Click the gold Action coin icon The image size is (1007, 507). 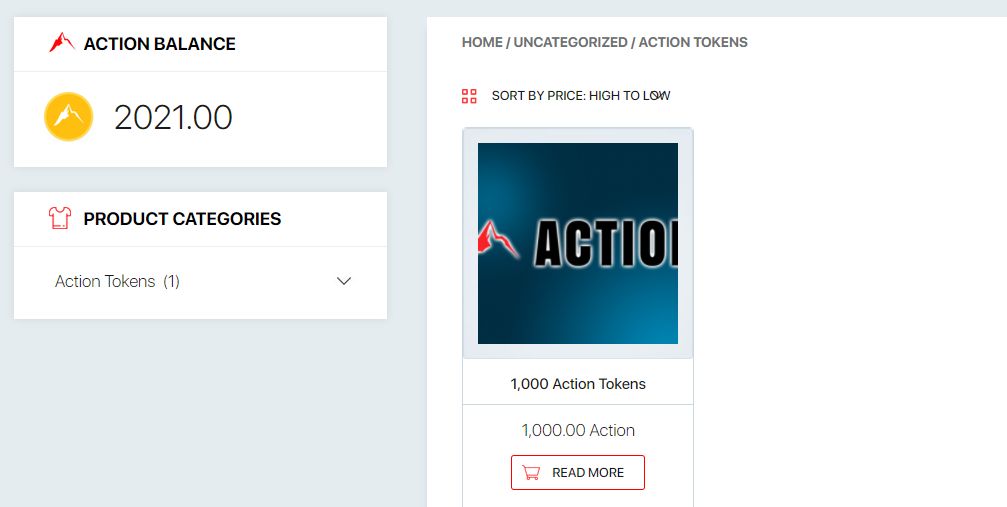68,117
